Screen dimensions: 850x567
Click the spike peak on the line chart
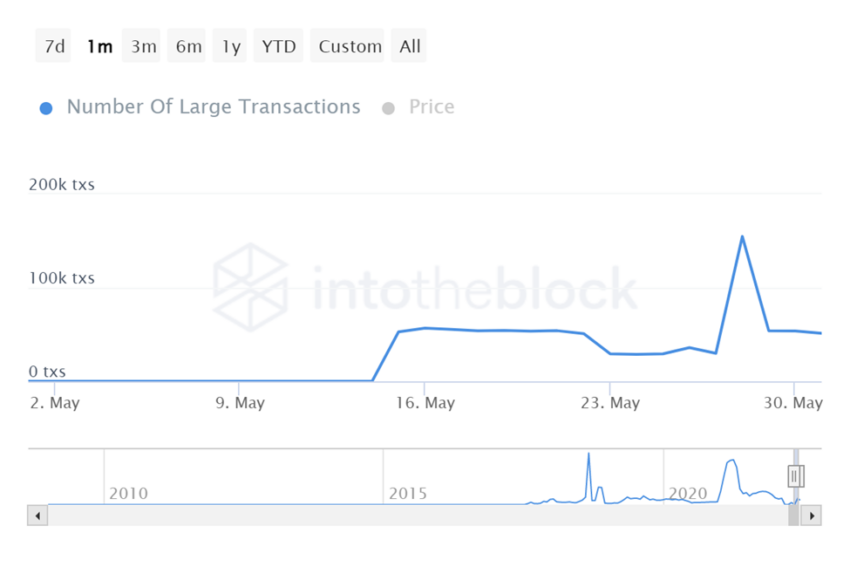click(742, 237)
